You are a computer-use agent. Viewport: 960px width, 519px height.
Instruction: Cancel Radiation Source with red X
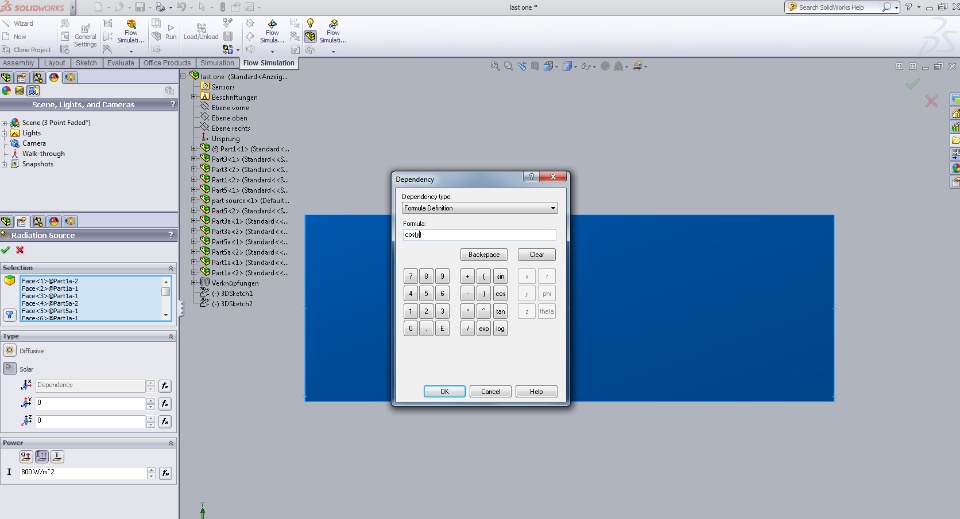20,250
